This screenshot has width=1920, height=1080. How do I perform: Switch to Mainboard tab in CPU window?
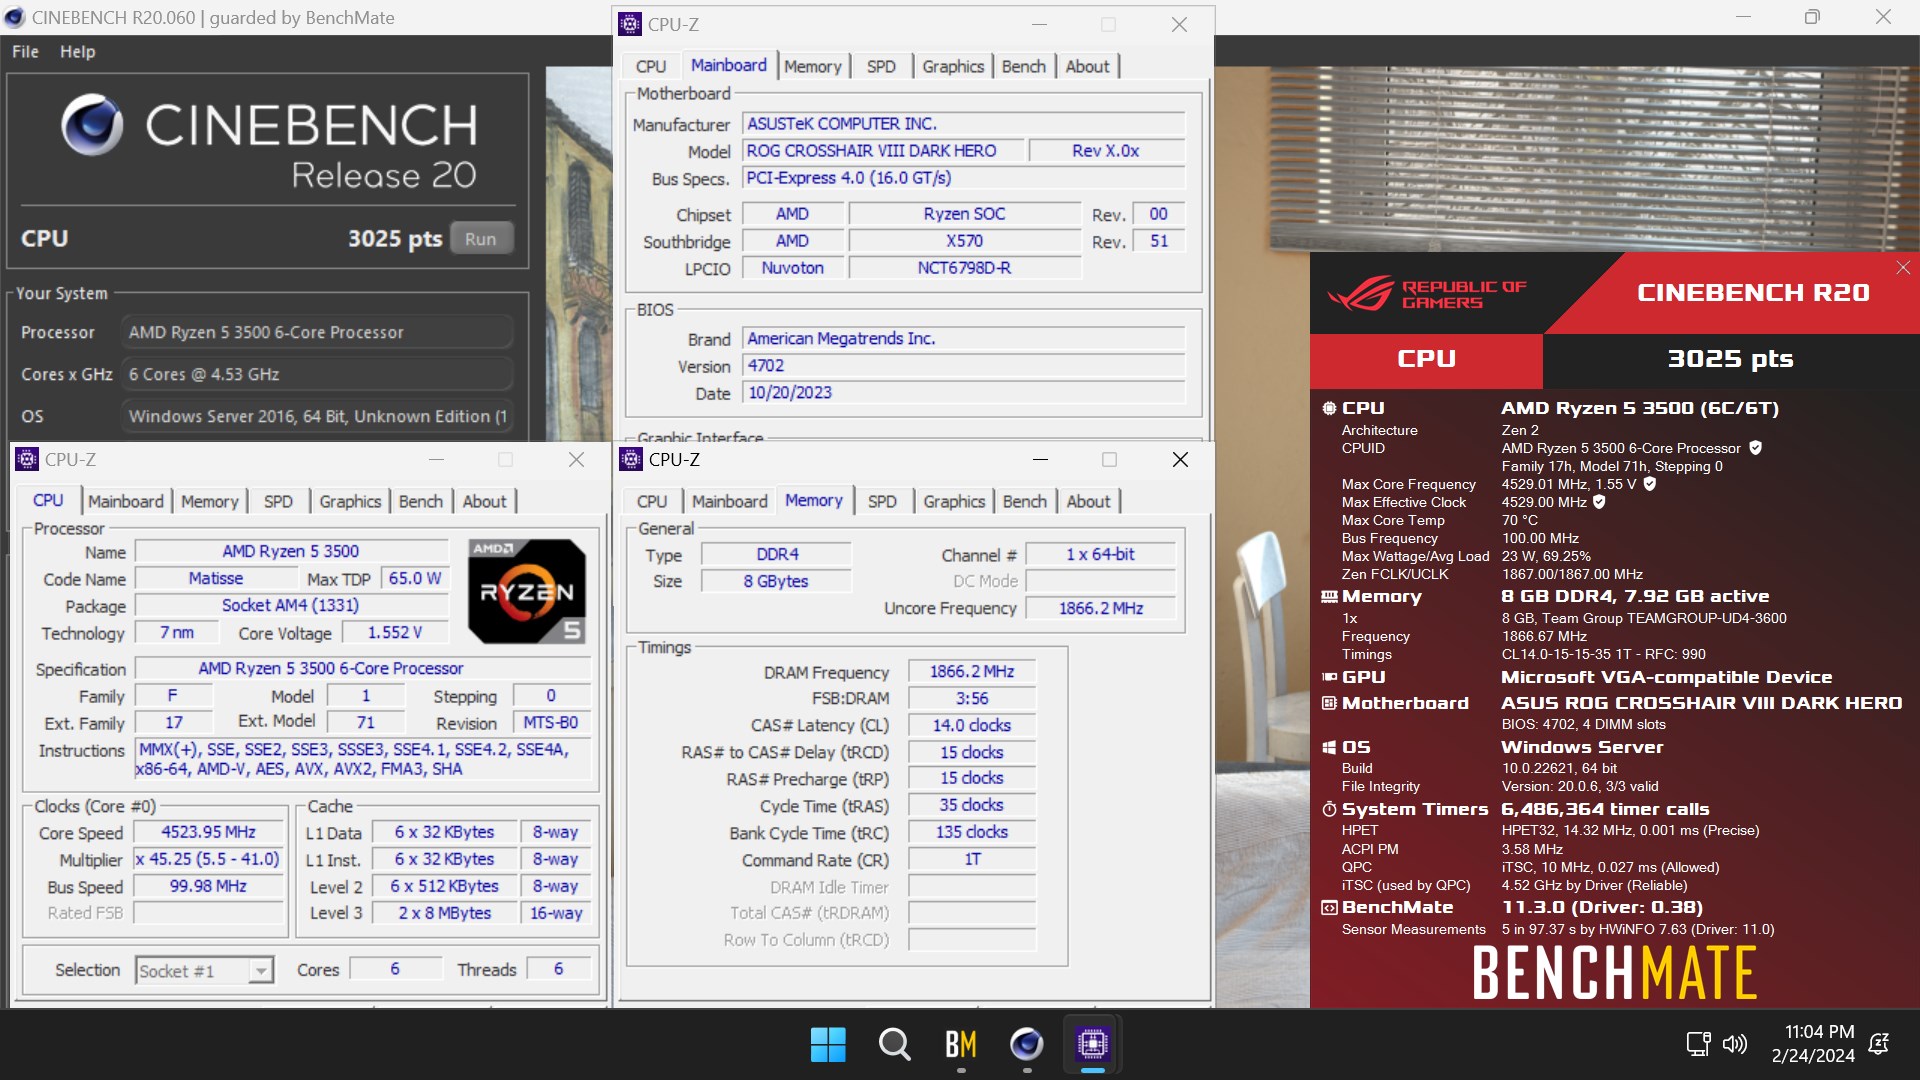(x=125, y=501)
